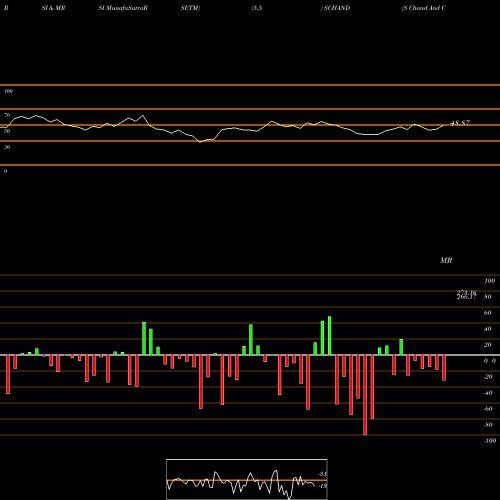Screen dimensions: 500x500
Task: Click the longest red bar reaching -100
Action: click(365, 395)
